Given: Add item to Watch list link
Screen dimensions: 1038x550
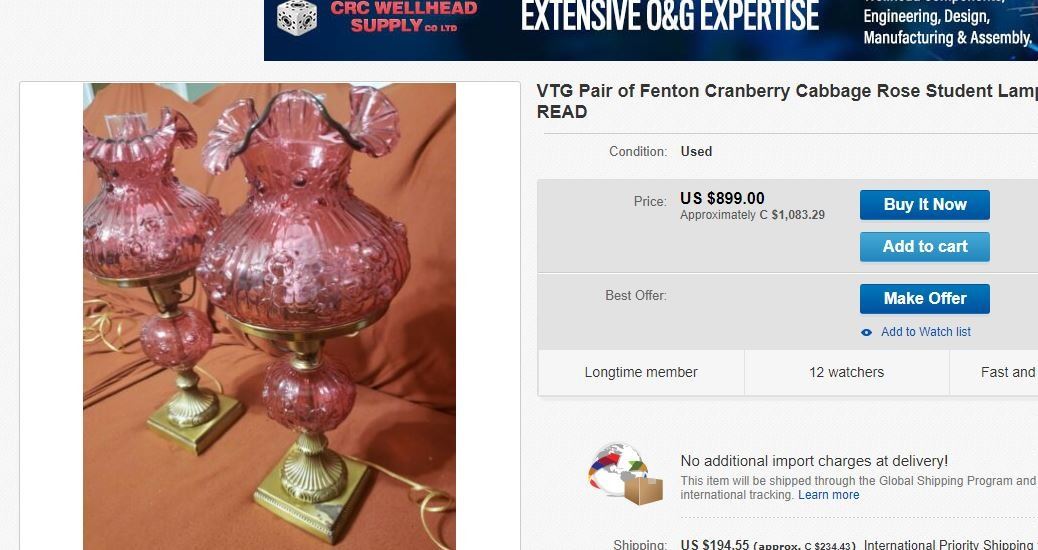Looking at the screenshot, I should point(925,332).
